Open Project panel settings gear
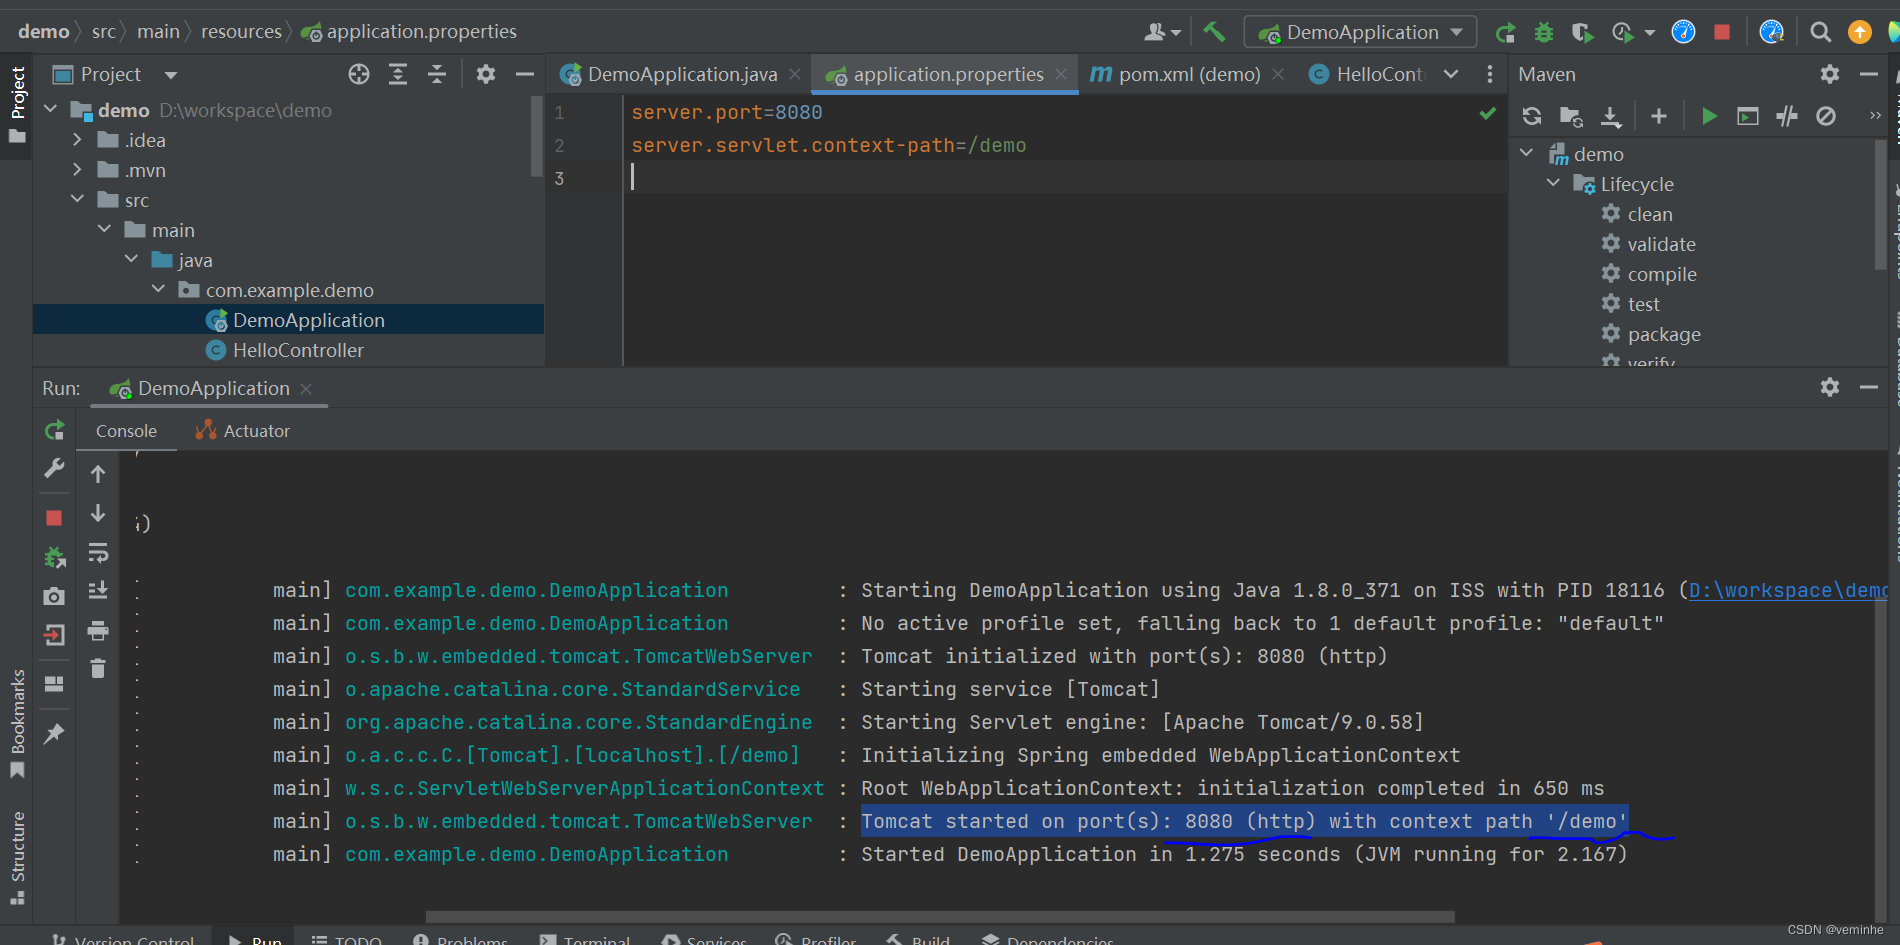This screenshot has width=1900, height=945. point(486,74)
